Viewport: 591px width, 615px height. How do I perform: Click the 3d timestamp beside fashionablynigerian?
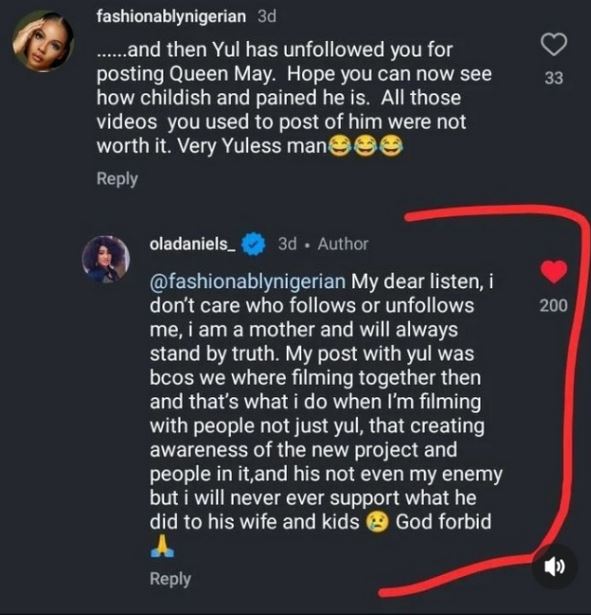pyautogui.click(x=267, y=16)
